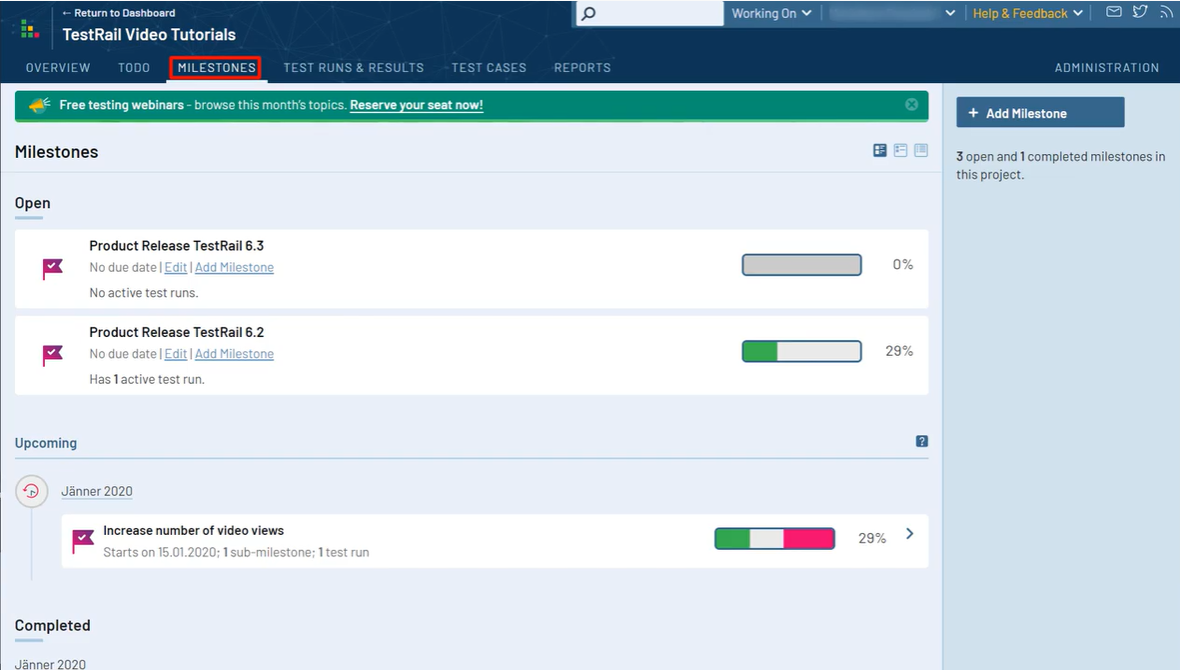Open the Administration section
Viewport: 1180px width, 670px height.
[x=1106, y=68]
